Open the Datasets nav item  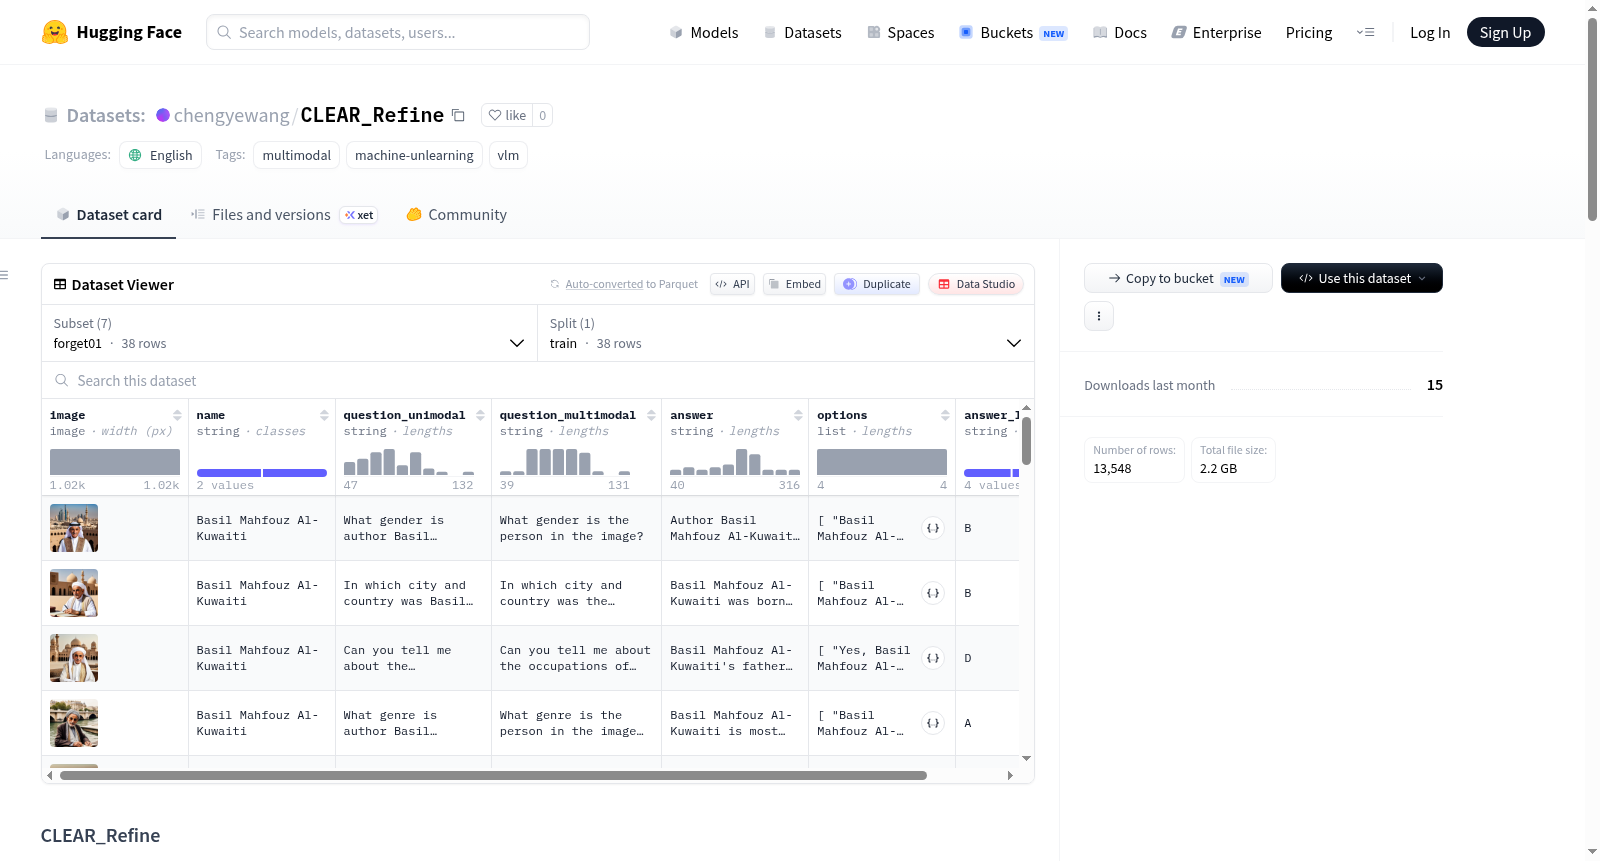802,32
